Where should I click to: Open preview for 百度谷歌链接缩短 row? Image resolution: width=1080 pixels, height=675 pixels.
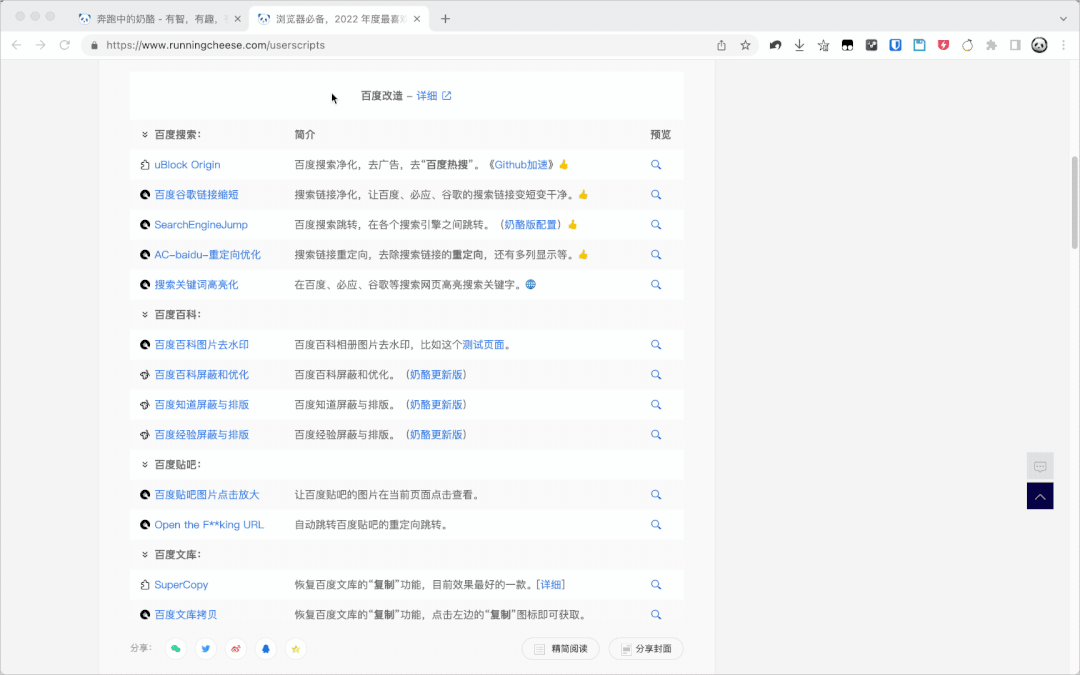coord(656,195)
